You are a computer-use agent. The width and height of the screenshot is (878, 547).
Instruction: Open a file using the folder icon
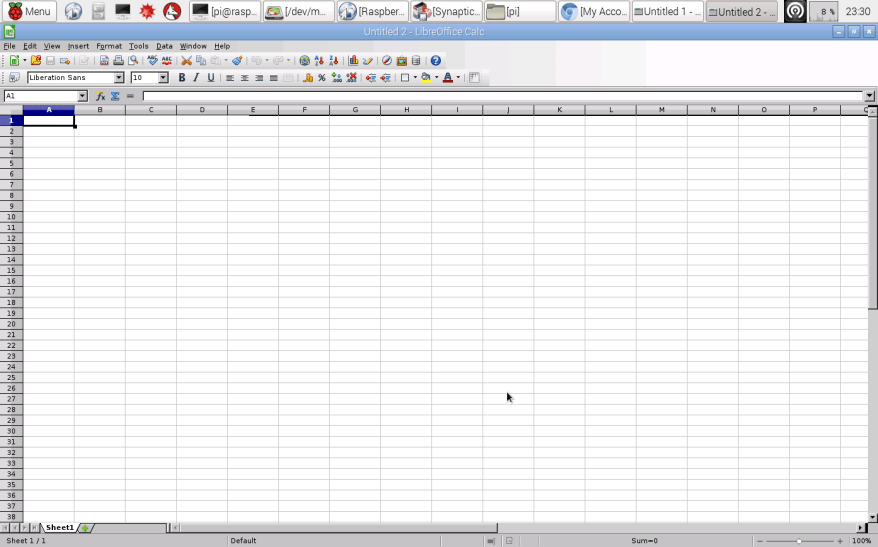(x=36, y=60)
